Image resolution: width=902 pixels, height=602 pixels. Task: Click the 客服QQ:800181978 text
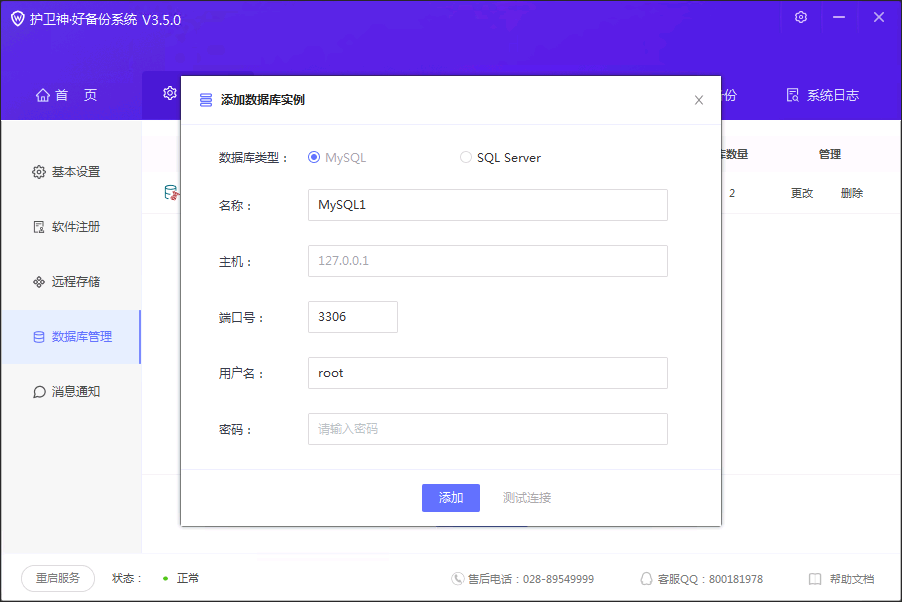[x=710, y=579]
